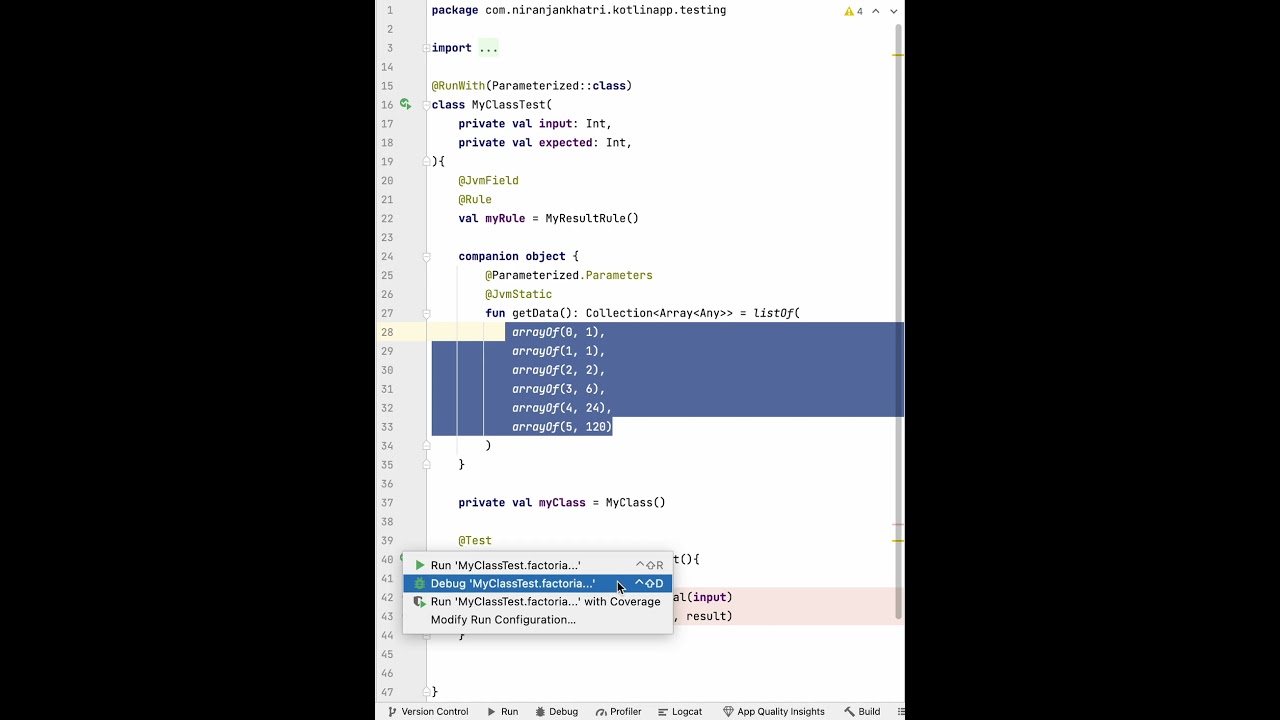1280x720 pixels.
Task: Click the folded '...' after import
Action: coord(488,48)
